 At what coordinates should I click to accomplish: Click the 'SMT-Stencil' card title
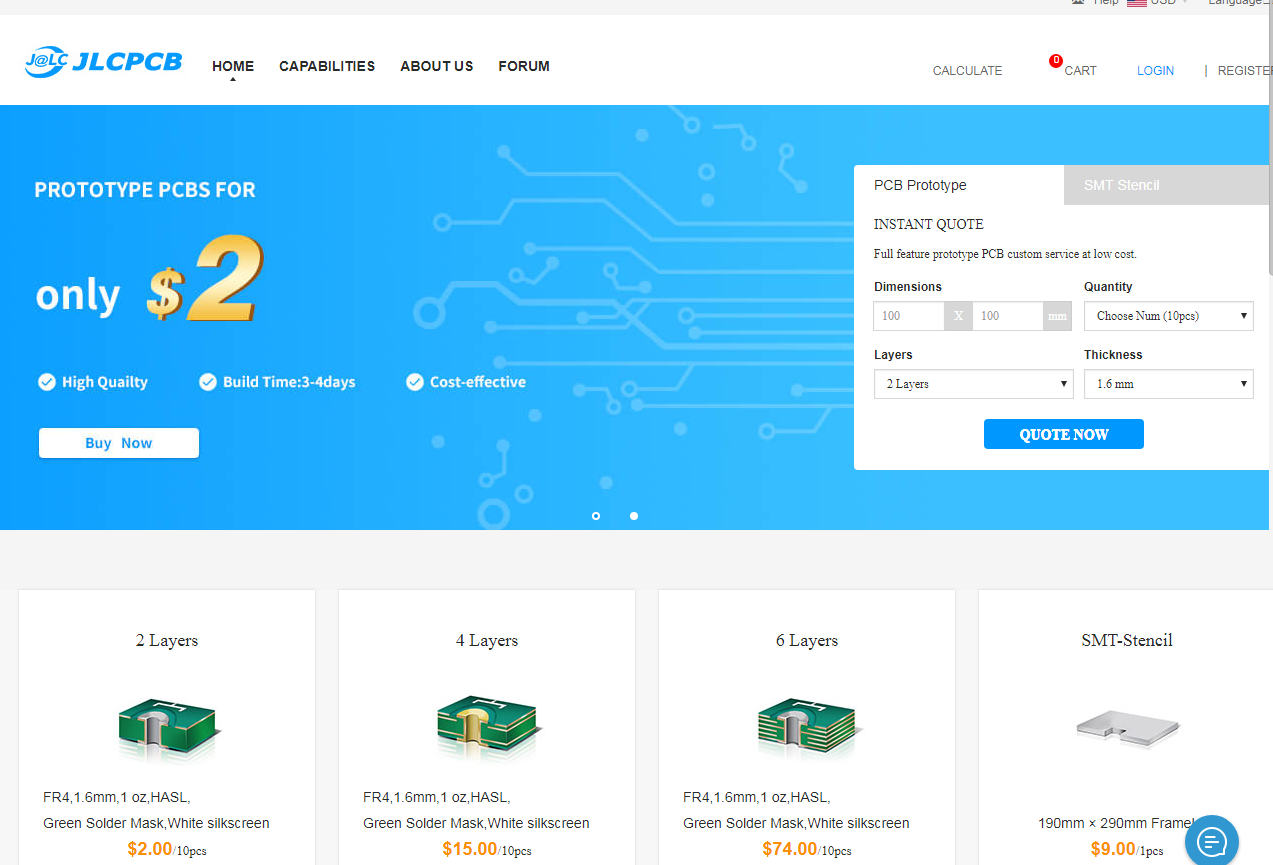point(1127,640)
